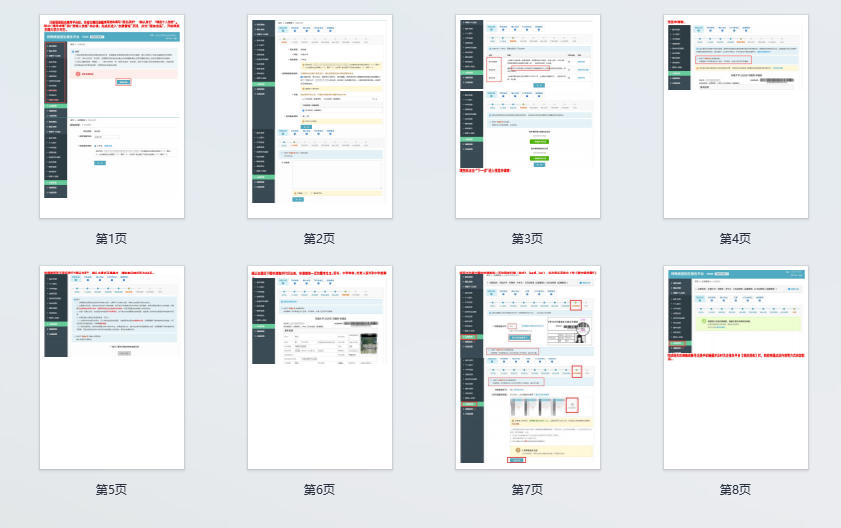Image resolution: width=841 pixels, height=528 pixels.
Task: Click the label 第1页
Action: click(112, 239)
